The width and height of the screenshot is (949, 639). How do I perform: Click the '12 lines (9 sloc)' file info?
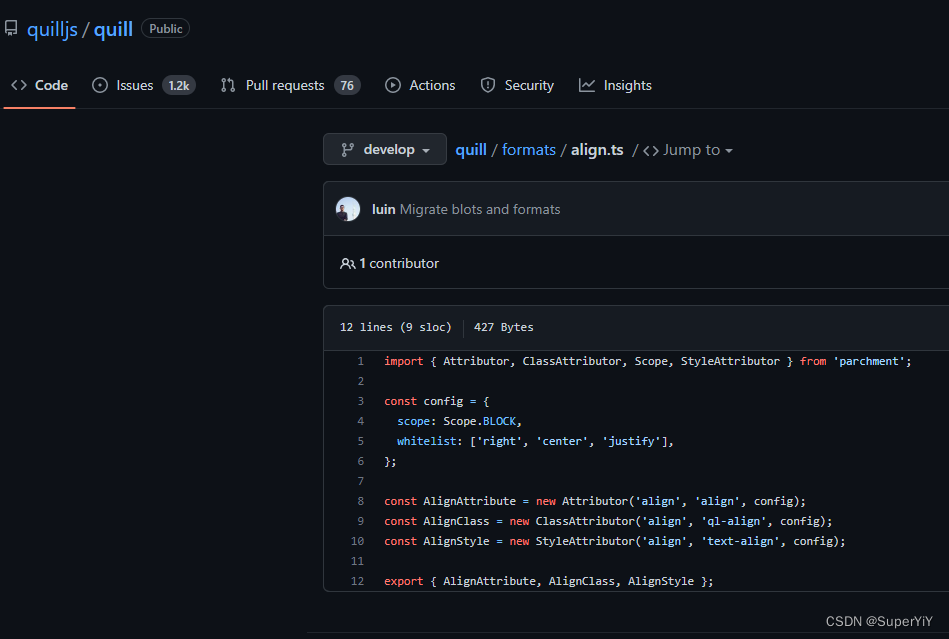(x=396, y=327)
